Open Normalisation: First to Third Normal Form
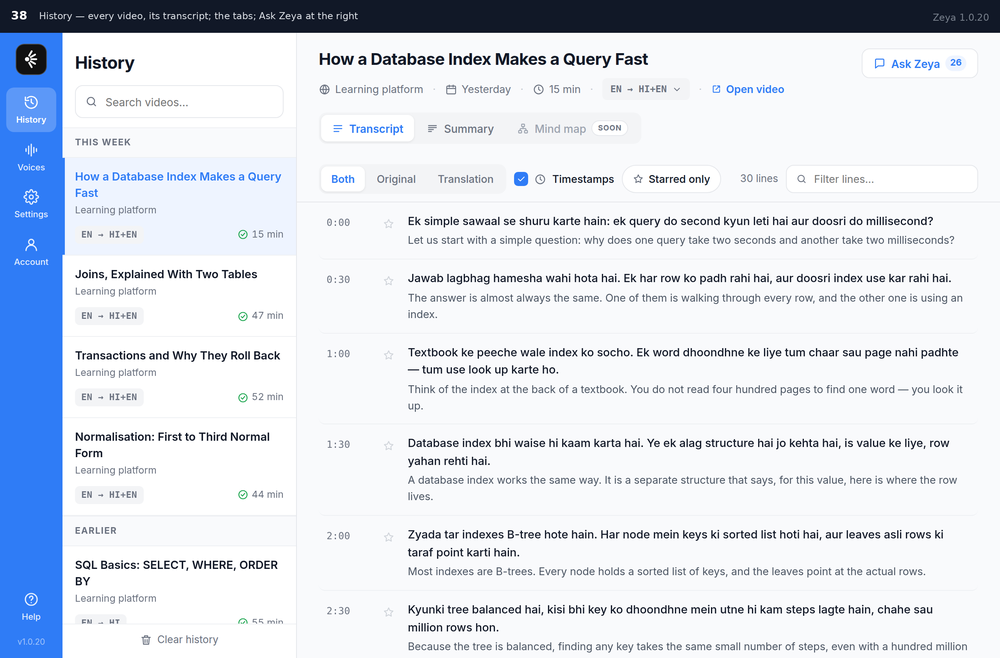The width and height of the screenshot is (1000, 658). click(x=179, y=467)
